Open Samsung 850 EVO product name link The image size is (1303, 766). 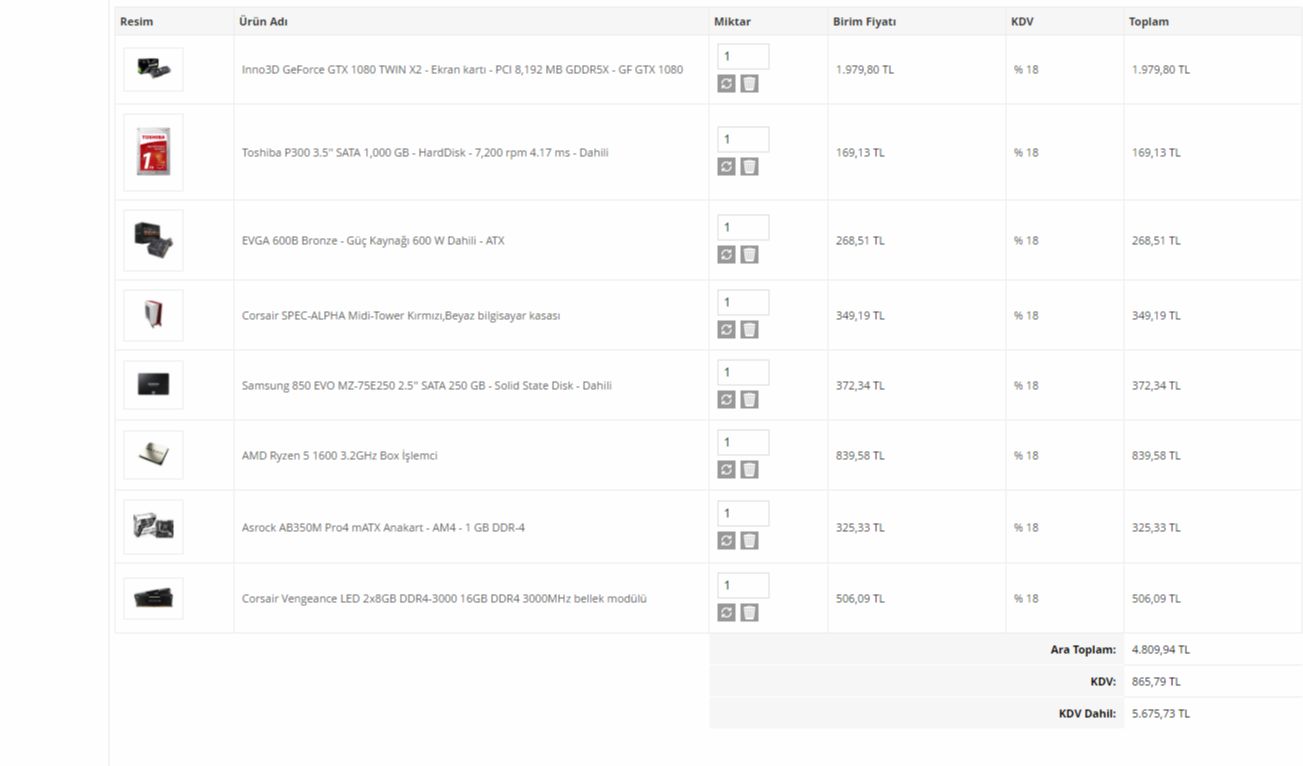tap(426, 386)
